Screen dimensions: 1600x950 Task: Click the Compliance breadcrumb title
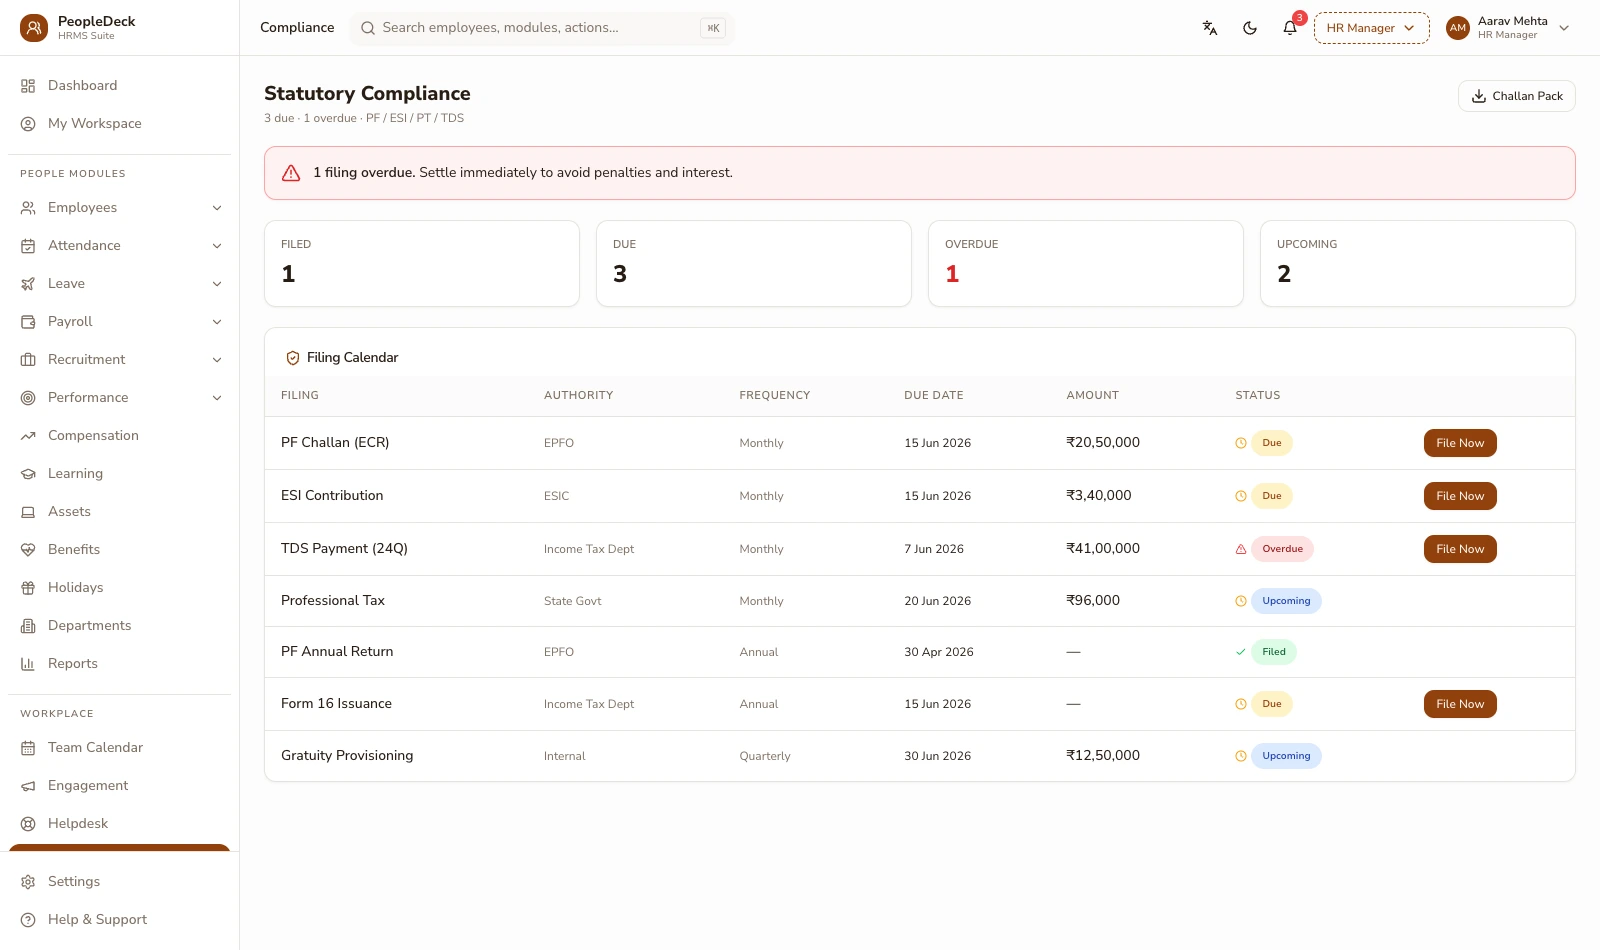pos(297,28)
